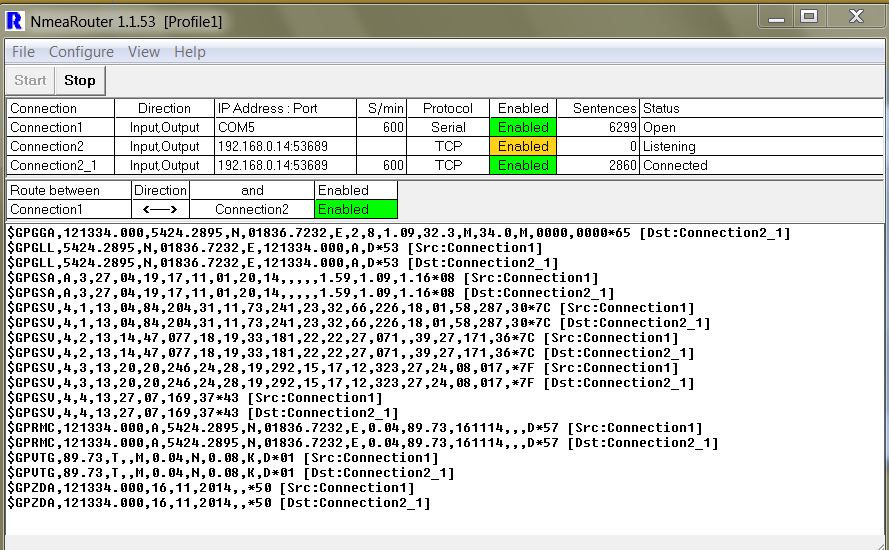Select the Connection2_1 row name
889x550 pixels.
pos(61,165)
